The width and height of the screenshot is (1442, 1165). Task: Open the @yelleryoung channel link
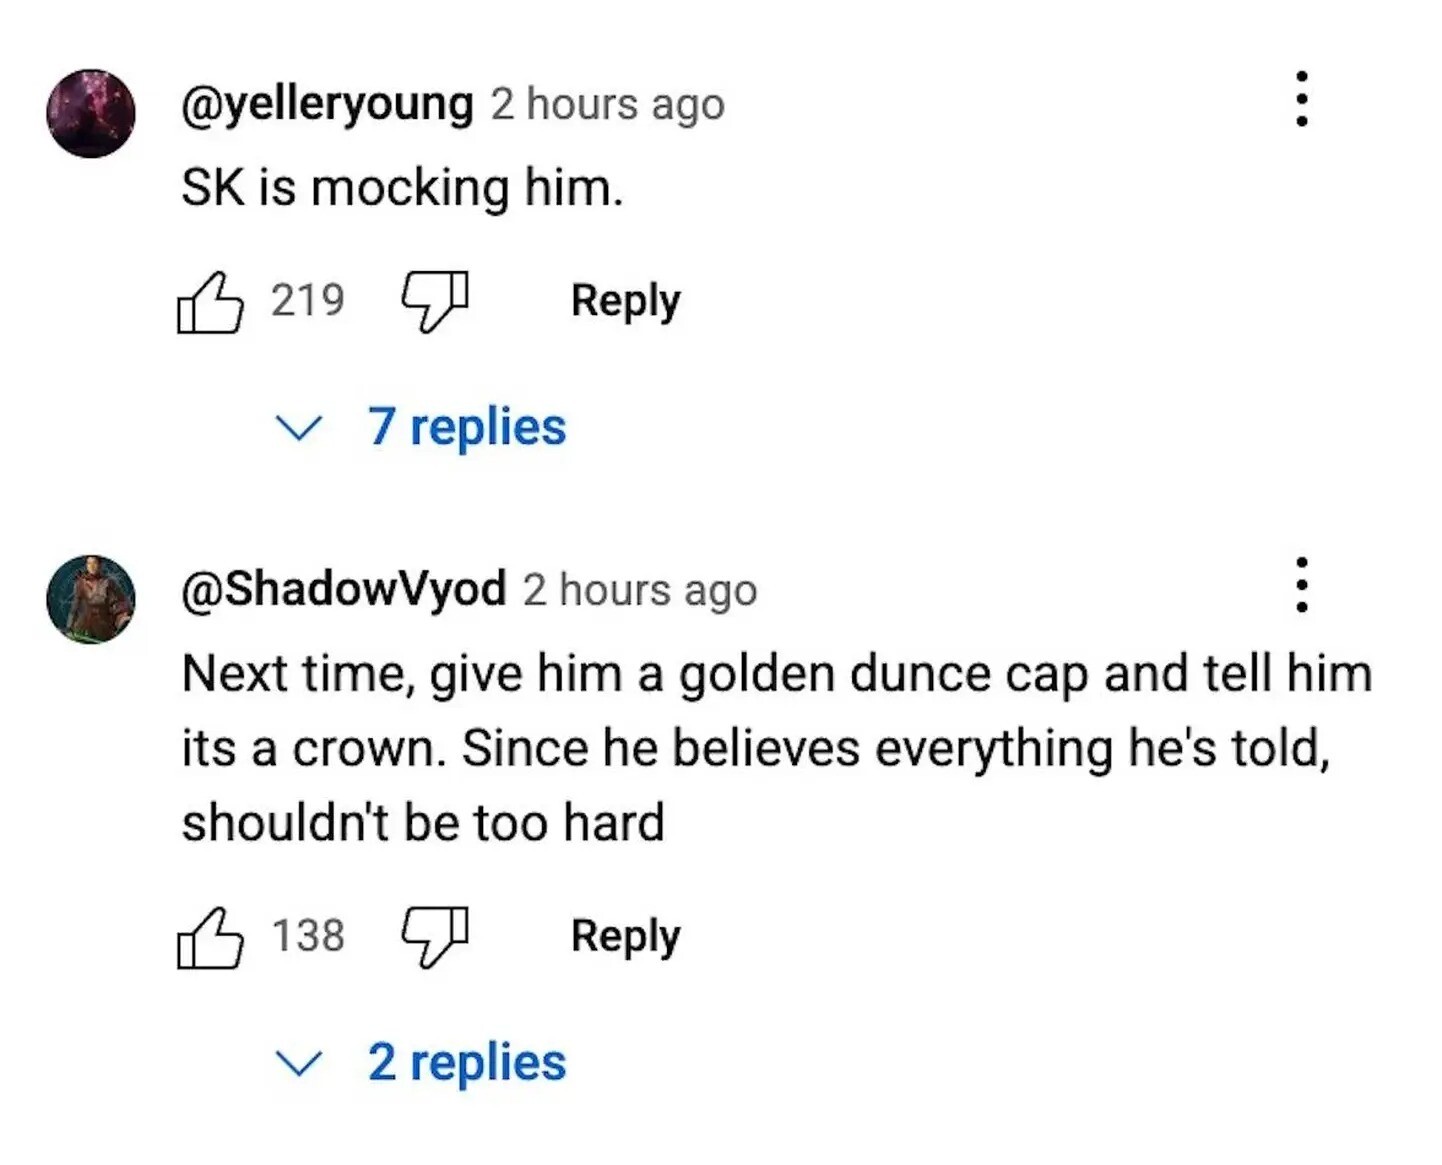coord(327,105)
